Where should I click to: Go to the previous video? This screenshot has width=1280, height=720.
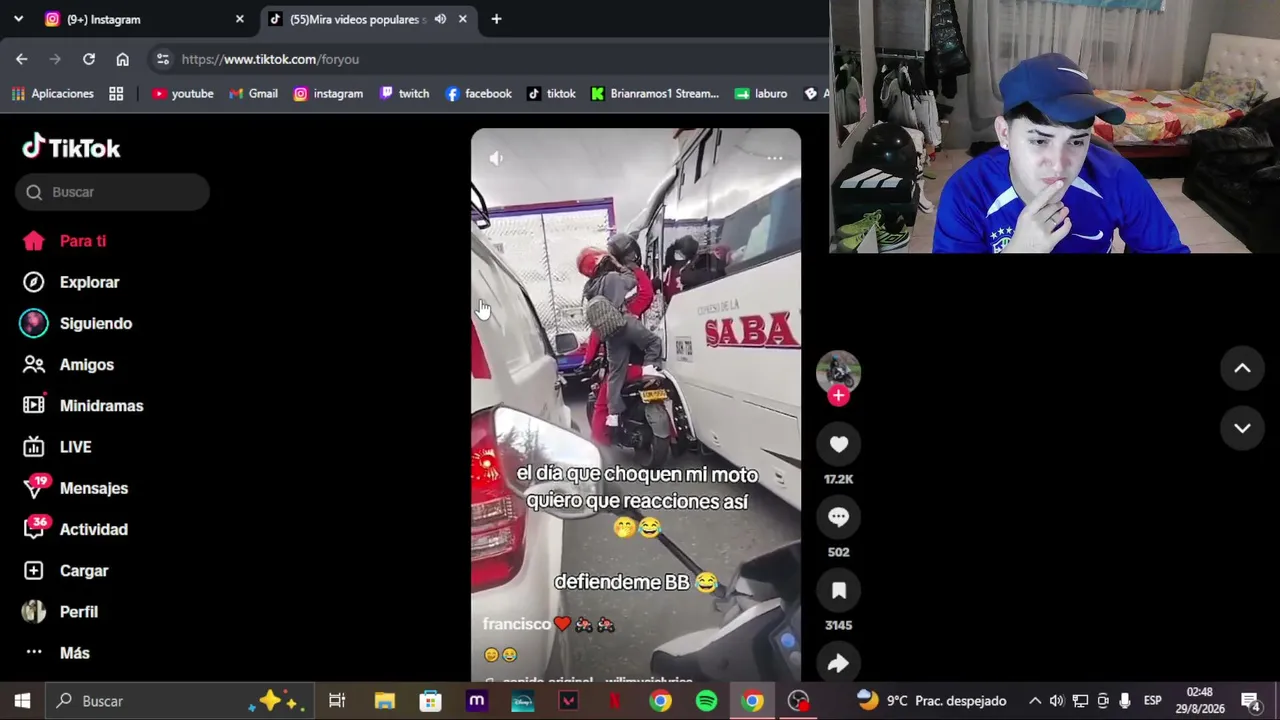click(1242, 368)
